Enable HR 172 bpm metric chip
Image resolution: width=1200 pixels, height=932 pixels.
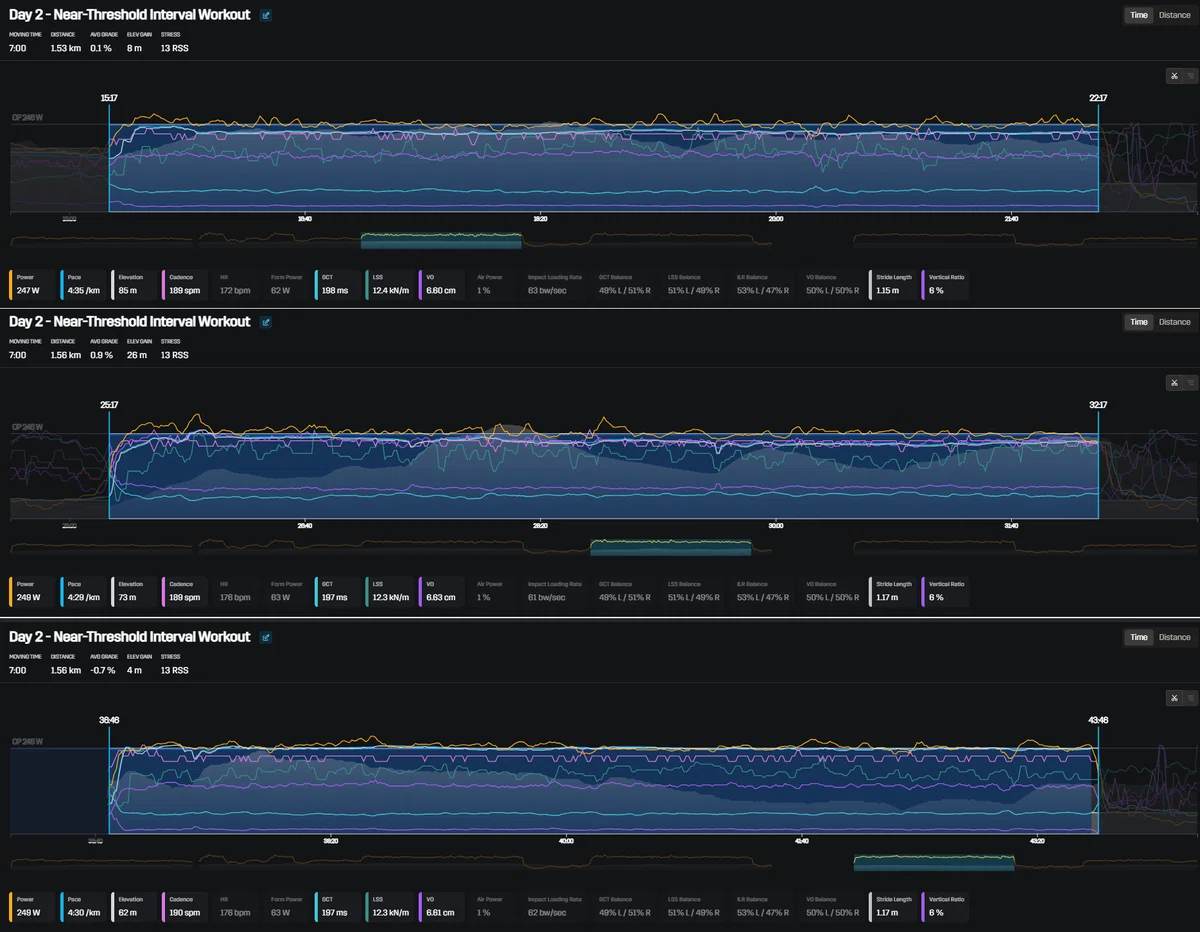point(237,285)
